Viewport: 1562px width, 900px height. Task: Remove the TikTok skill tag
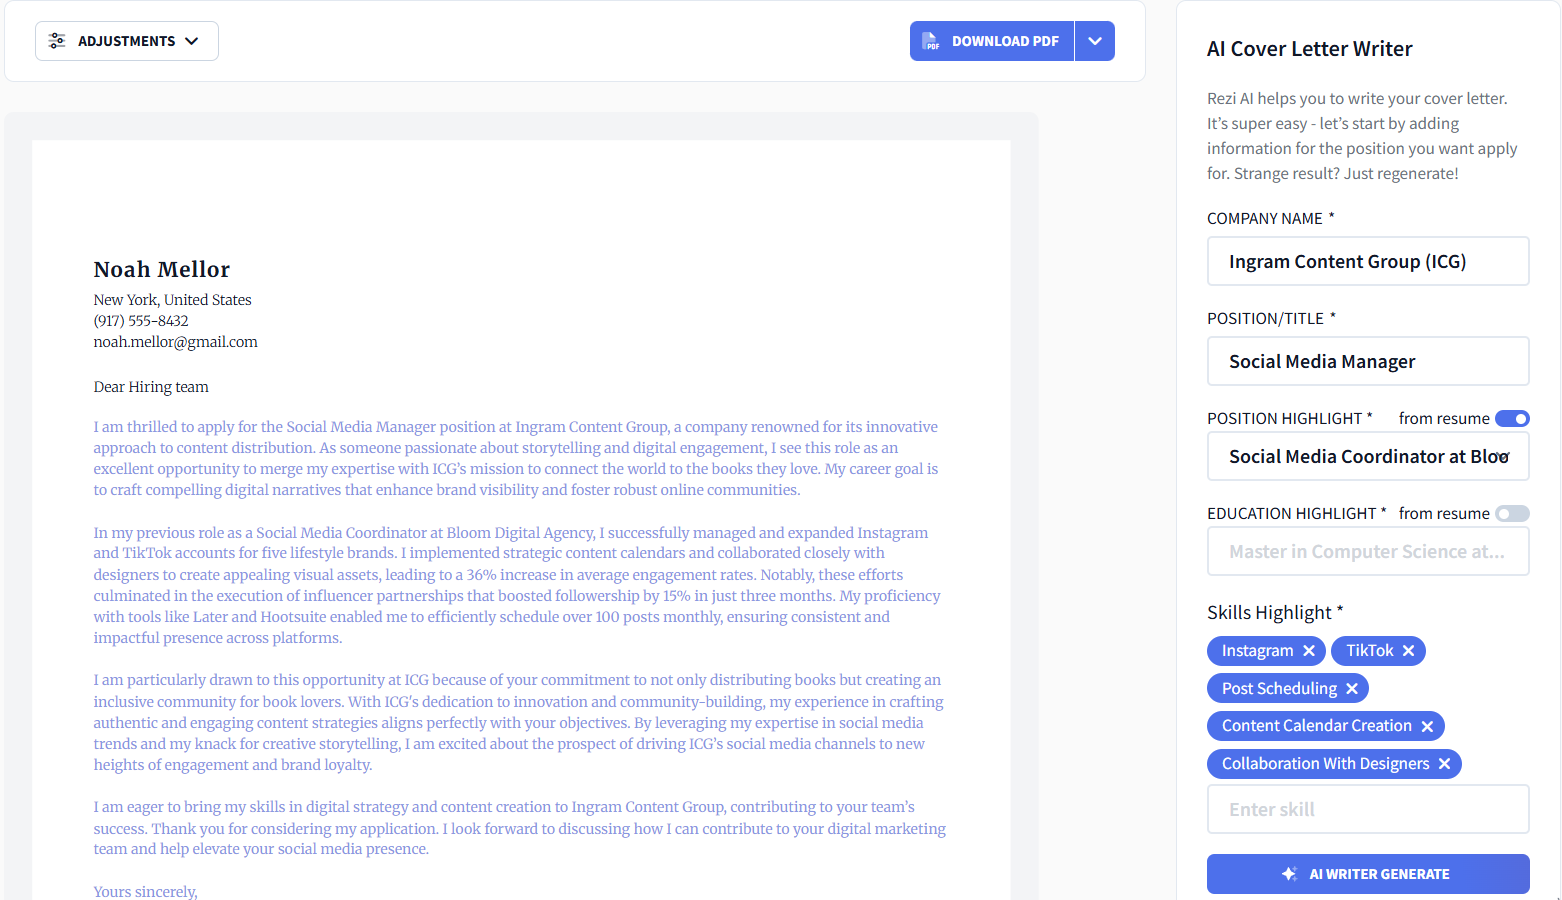point(1409,650)
